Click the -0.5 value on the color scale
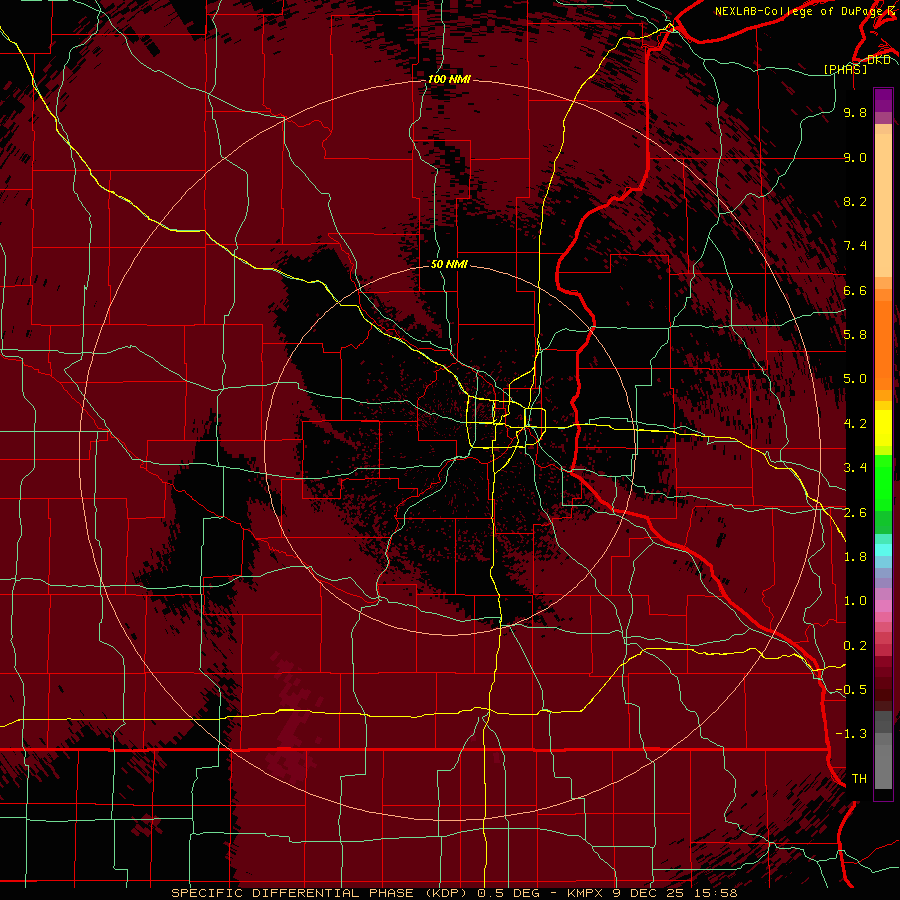 pos(851,690)
